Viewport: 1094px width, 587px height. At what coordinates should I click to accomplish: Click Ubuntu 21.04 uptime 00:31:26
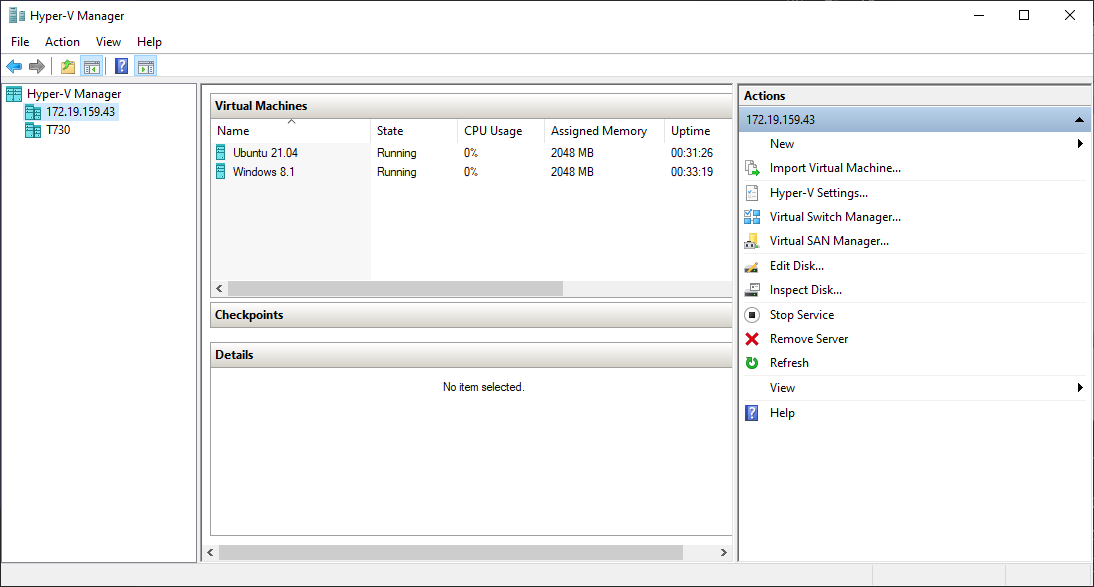[x=692, y=153]
